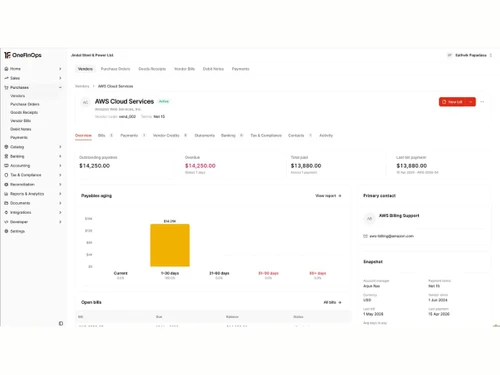
Task: Click the Reports & Analytics chart icon
Action: 6,194
